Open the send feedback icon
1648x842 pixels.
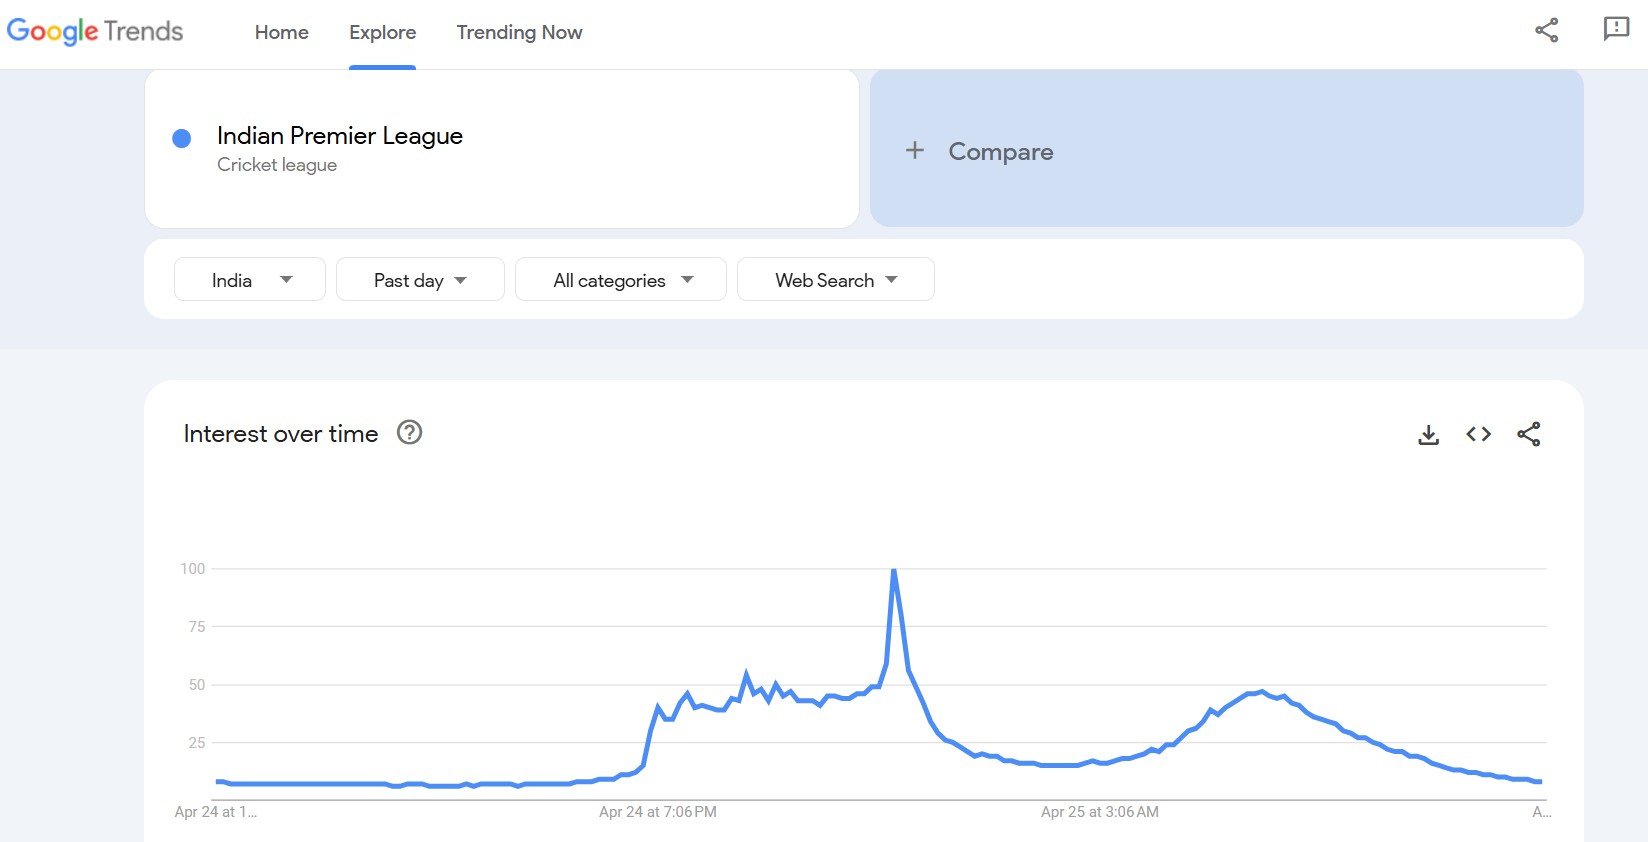point(1616,30)
